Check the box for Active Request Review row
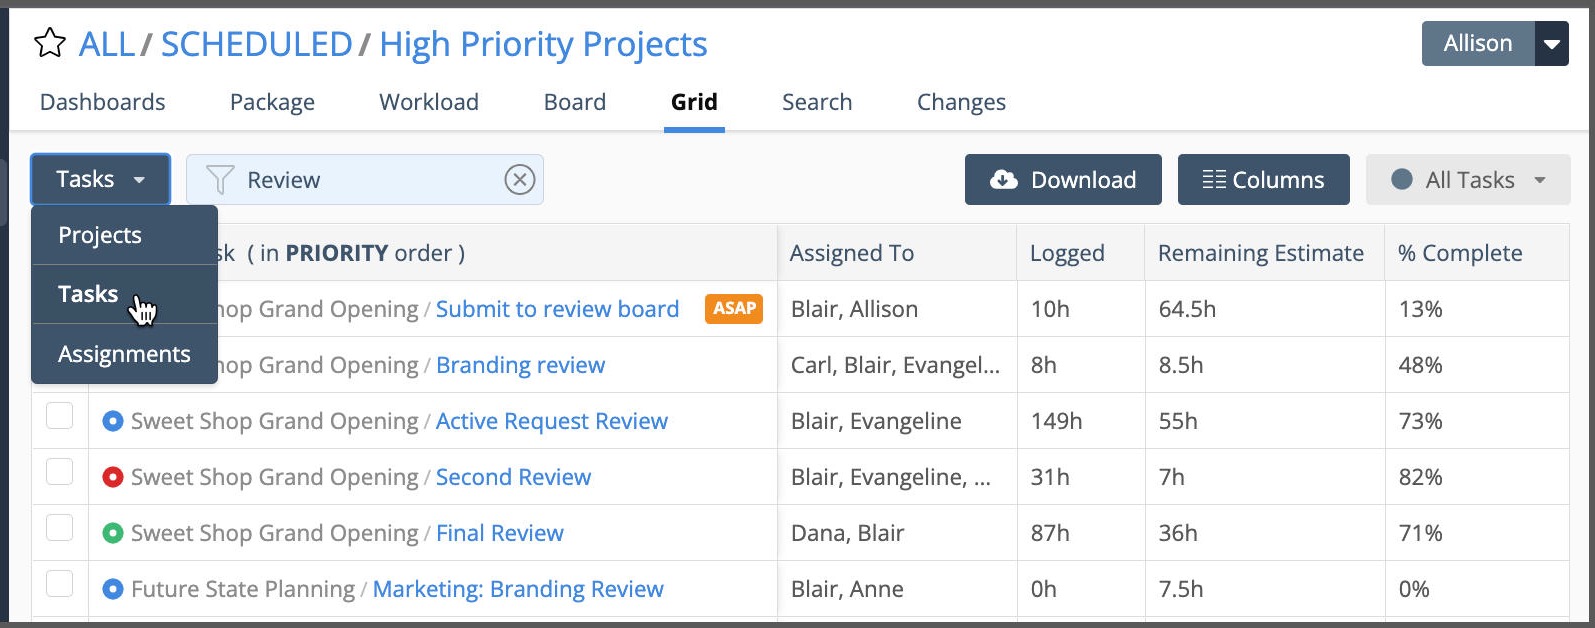Image resolution: width=1595 pixels, height=628 pixels. click(60, 416)
